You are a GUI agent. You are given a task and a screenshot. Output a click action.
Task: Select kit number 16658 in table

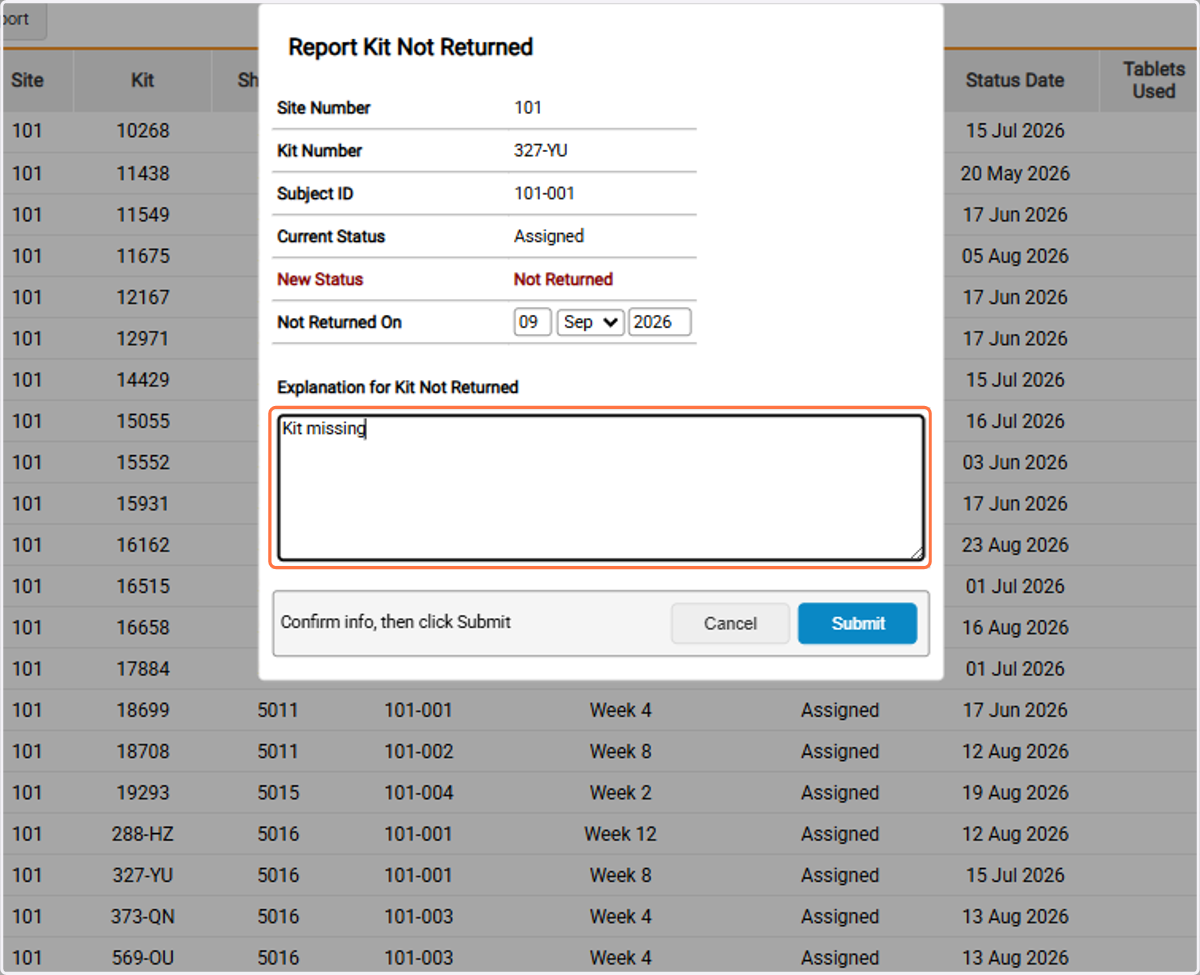(143, 627)
